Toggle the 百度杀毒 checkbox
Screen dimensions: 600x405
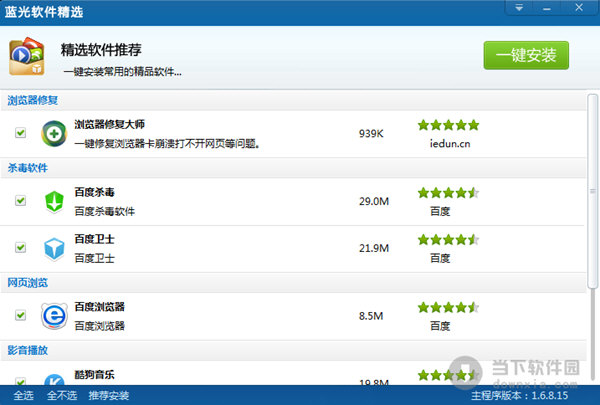click(x=21, y=201)
